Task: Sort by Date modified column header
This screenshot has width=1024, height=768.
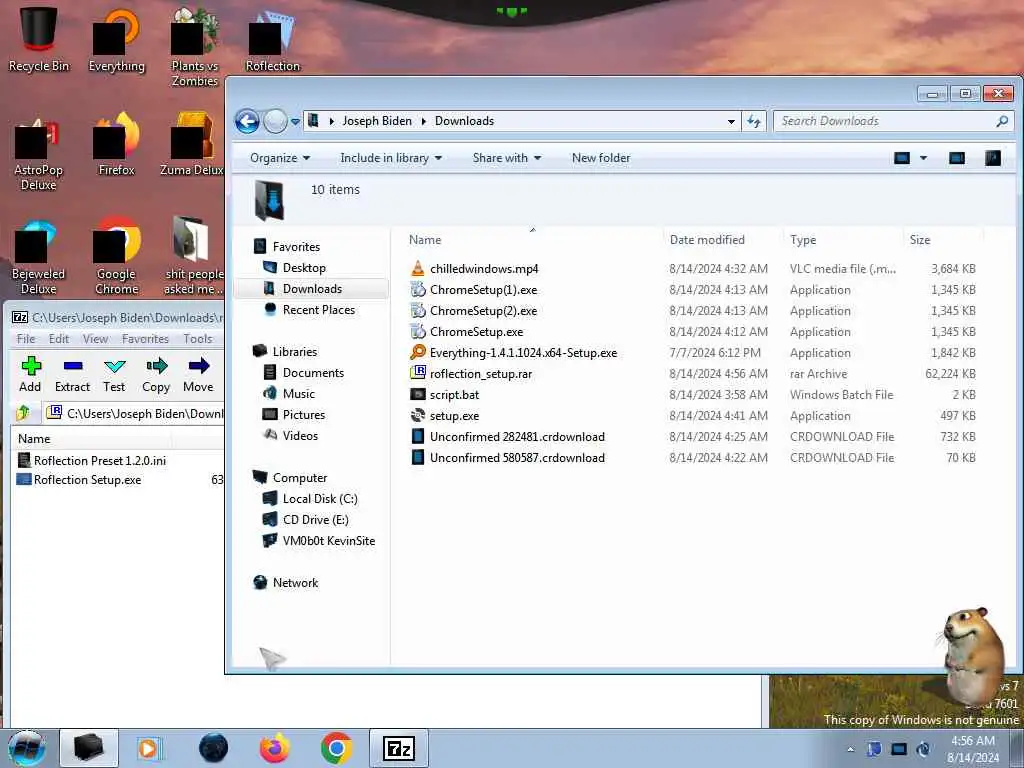Action: 723,240
